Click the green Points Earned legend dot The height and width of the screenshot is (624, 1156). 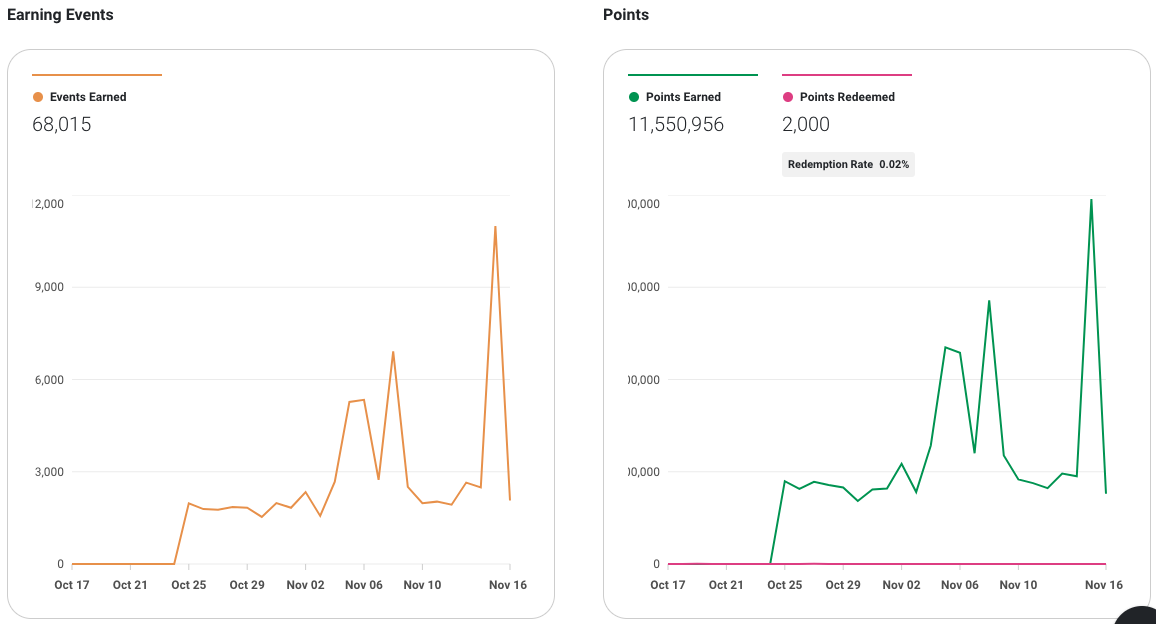(x=633, y=97)
